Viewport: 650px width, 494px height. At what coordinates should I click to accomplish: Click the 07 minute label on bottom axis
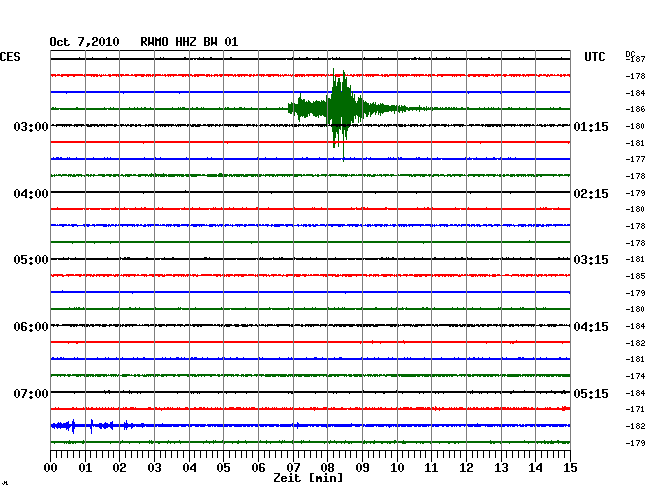point(293,467)
